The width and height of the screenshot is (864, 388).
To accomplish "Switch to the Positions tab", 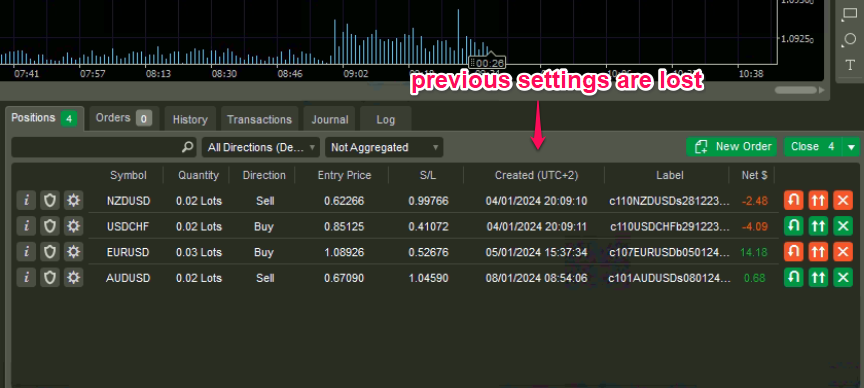I will pos(45,118).
